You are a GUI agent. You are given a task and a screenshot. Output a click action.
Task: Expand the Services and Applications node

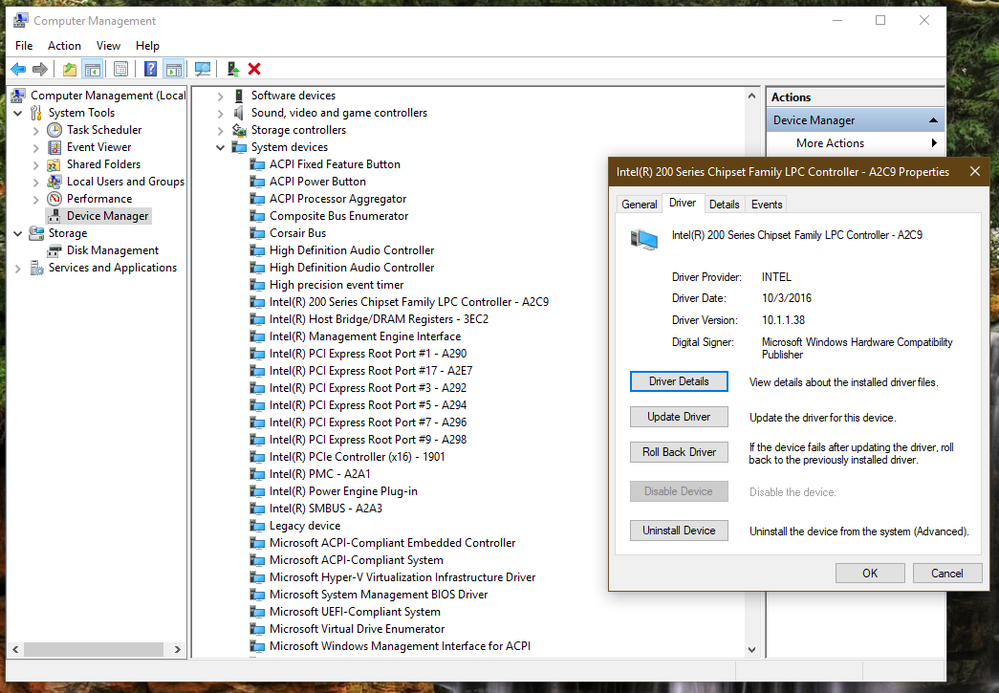click(18, 268)
